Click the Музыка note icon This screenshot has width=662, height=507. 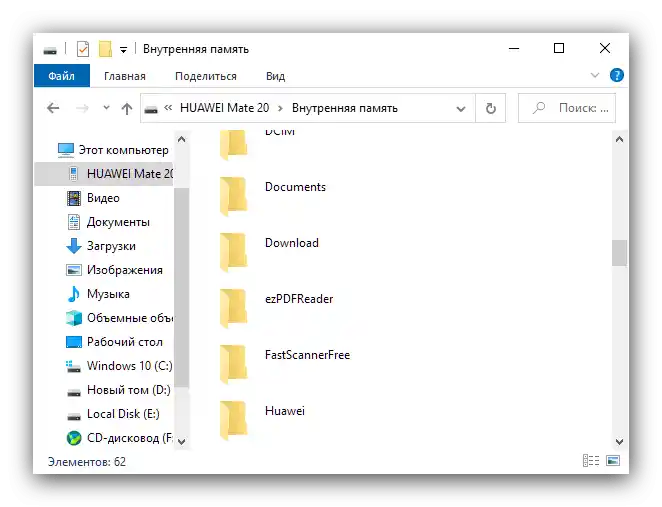pos(74,294)
